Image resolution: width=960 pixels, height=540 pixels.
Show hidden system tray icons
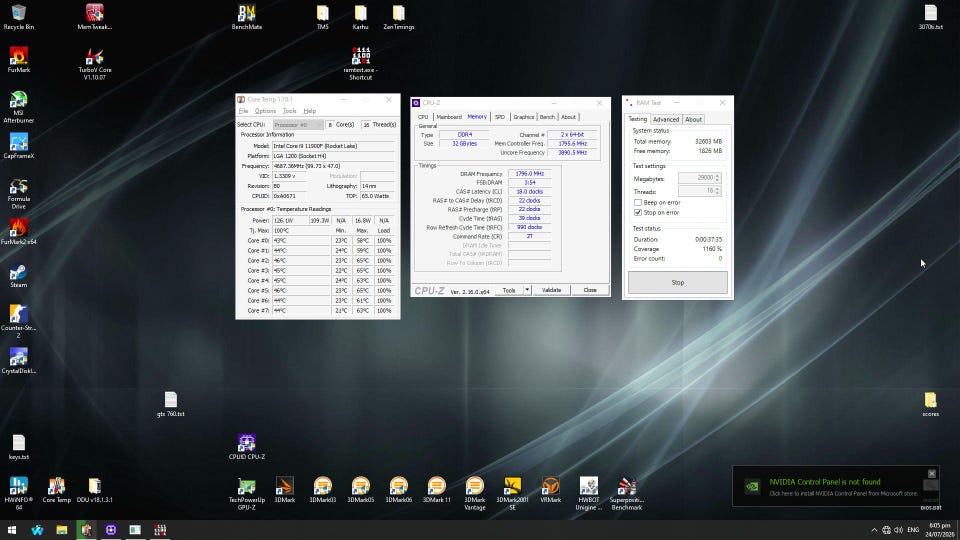pyautogui.click(x=874, y=530)
